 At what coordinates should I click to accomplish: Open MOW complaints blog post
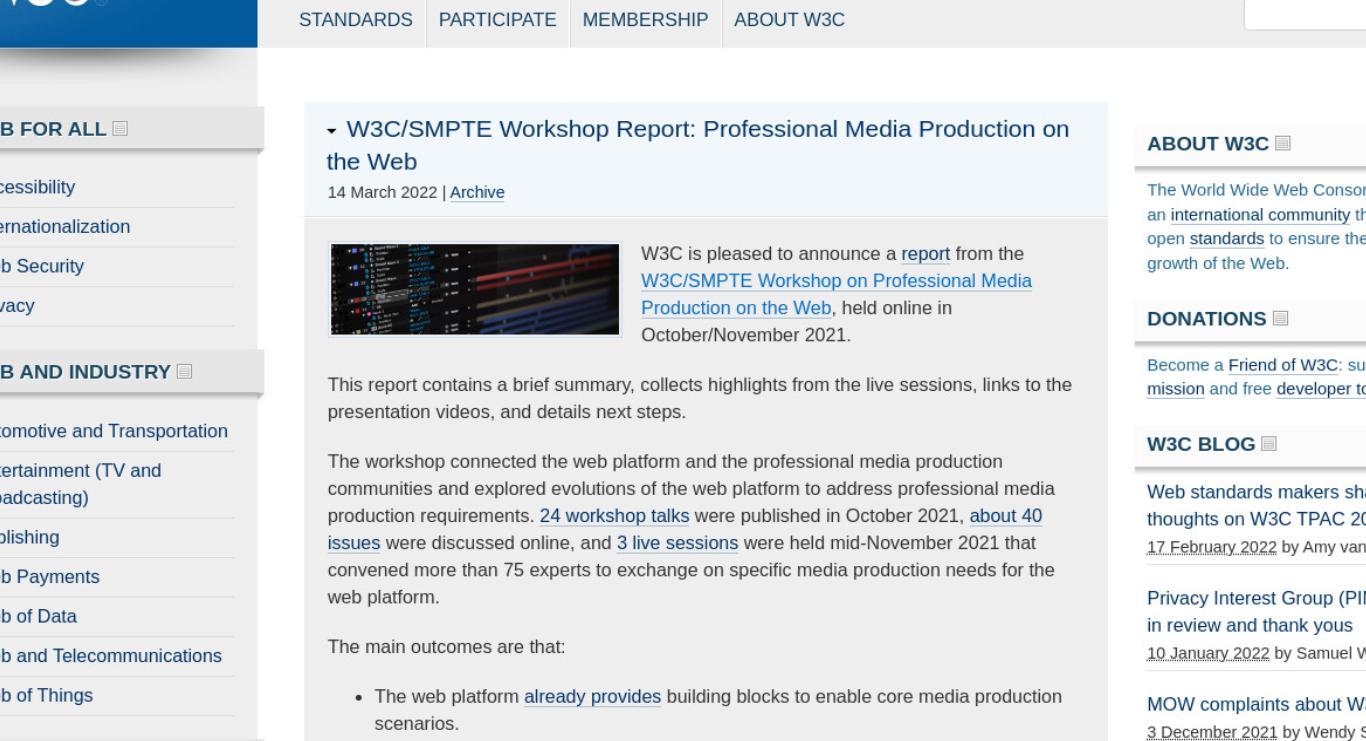[x=1256, y=704]
